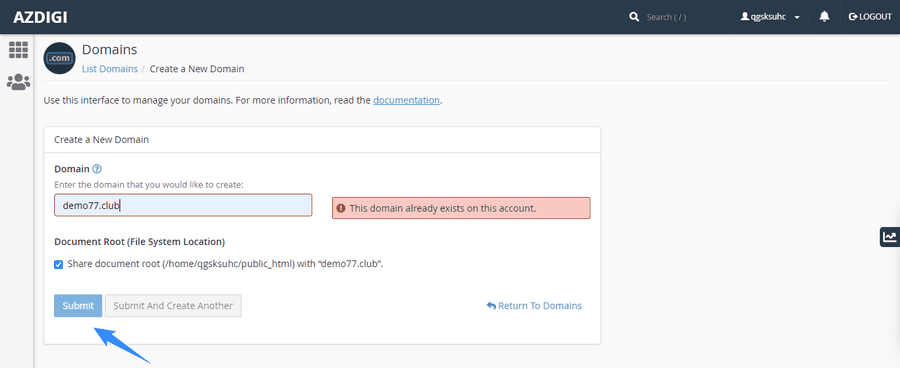Click the Domain help question icon

tap(97, 169)
